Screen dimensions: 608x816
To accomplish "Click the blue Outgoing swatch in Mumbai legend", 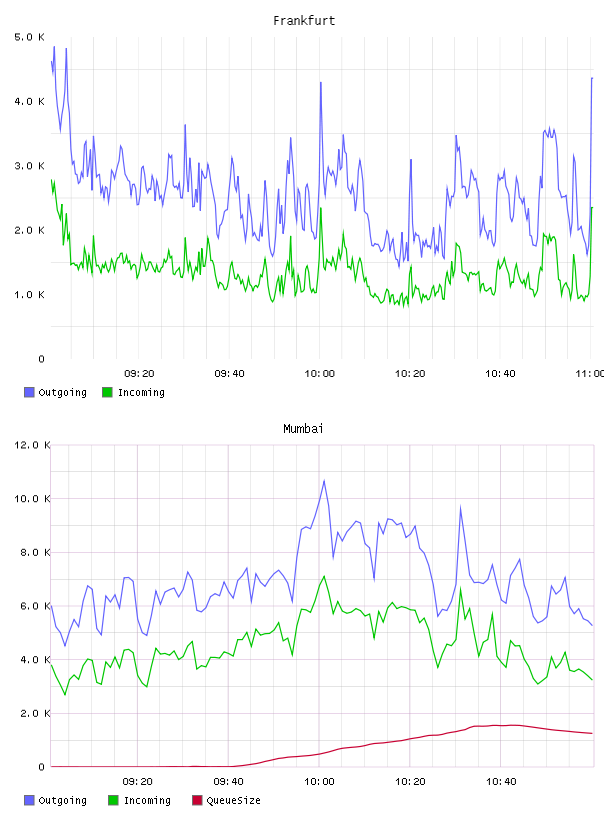I will click(29, 800).
